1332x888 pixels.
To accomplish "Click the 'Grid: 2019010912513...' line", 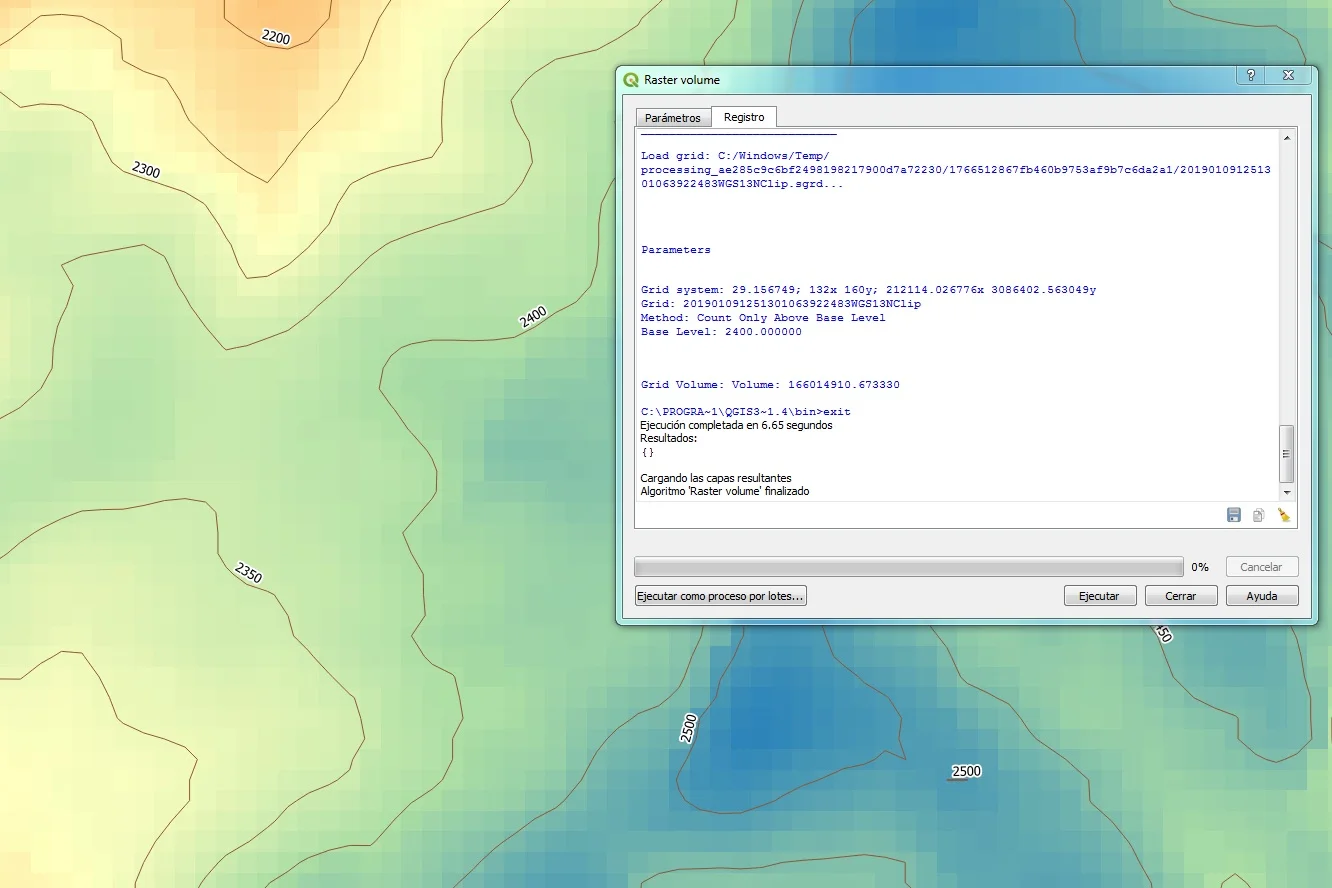I will 781,304.
